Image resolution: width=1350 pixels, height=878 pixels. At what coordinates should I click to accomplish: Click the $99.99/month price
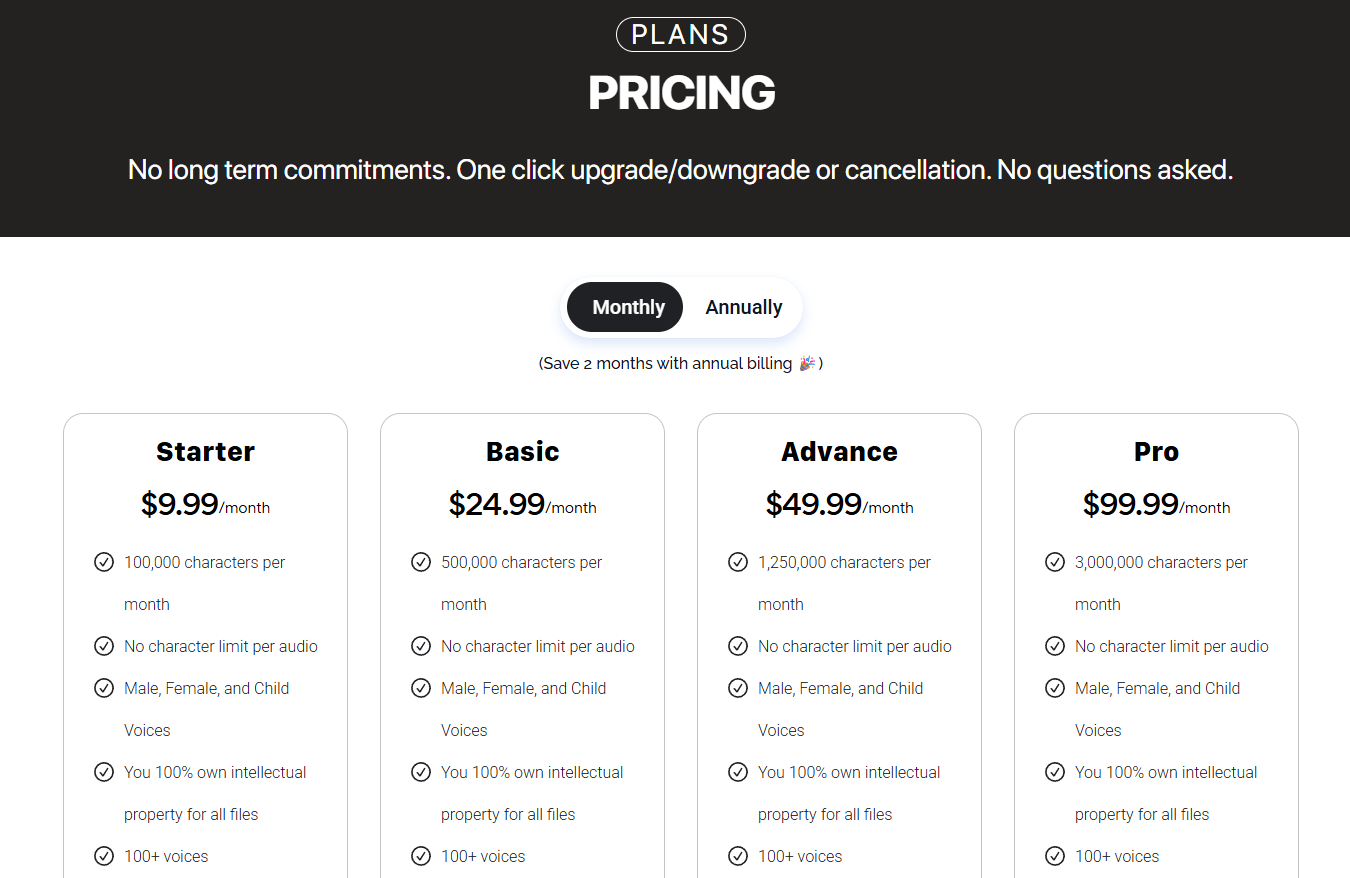coord(1156,505)
